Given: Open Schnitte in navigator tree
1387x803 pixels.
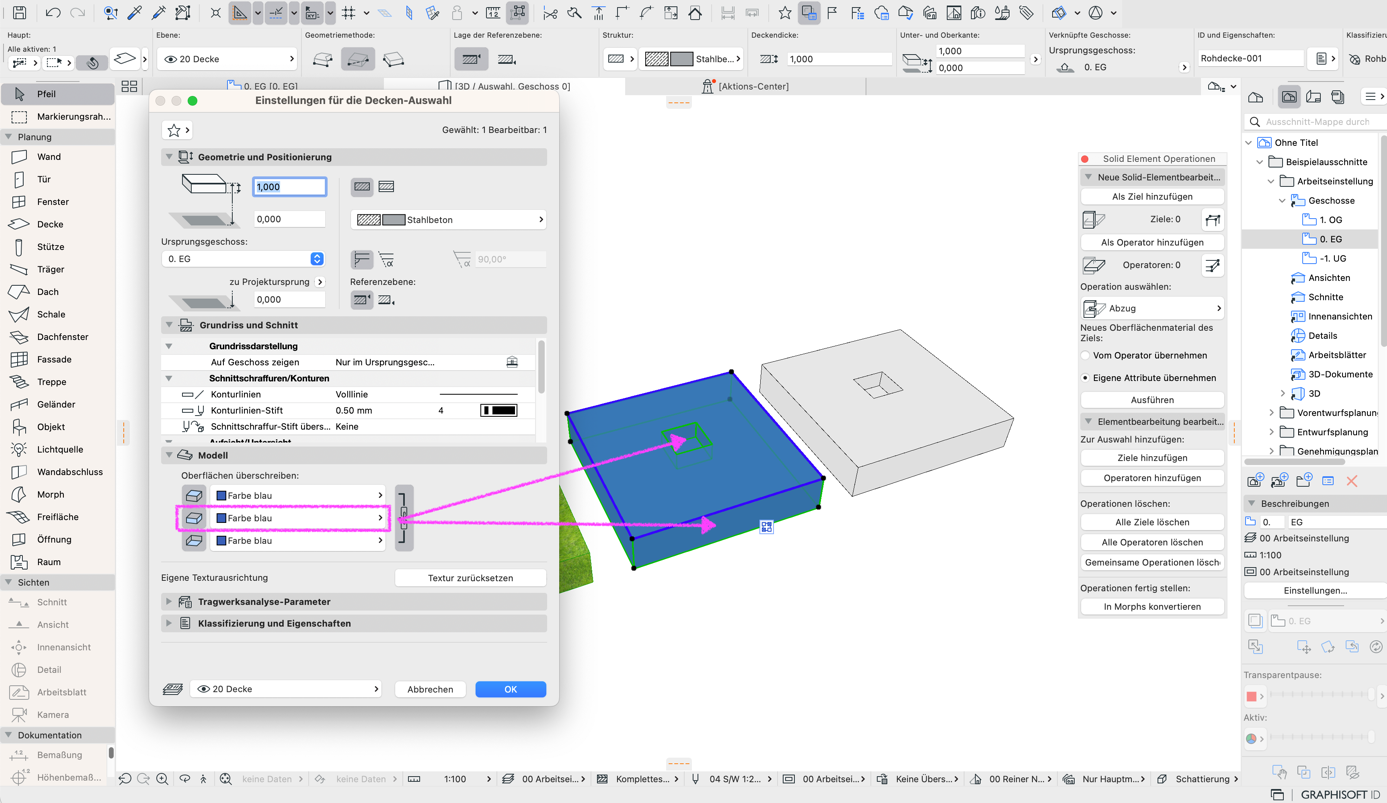Looking at the screenshot, I should tap(1326, 297).
